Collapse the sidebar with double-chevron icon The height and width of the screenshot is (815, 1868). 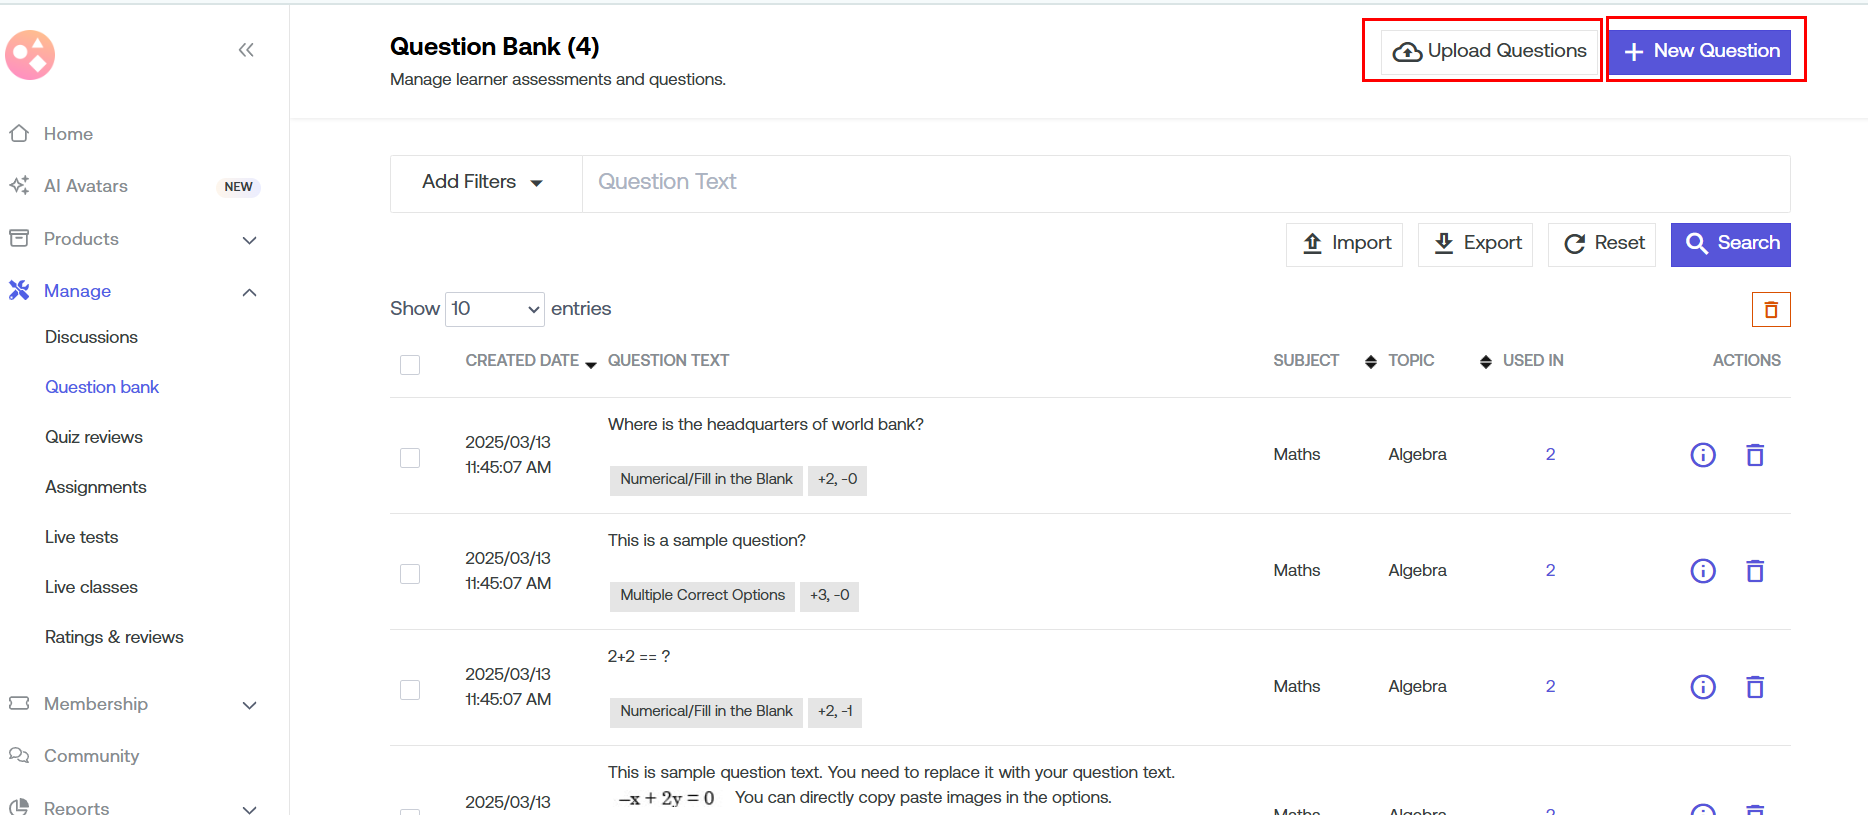click(x=246, y=50)
